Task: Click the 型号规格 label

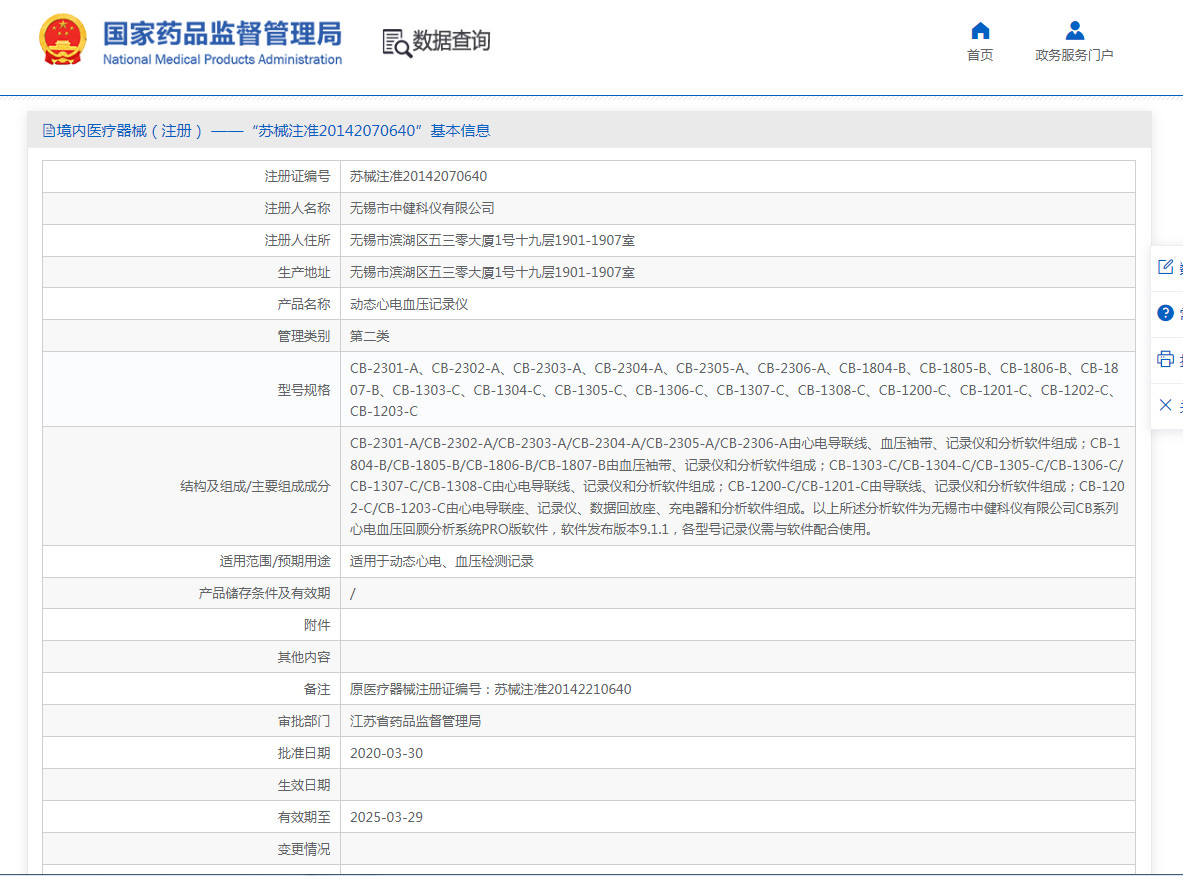Action: tap(304, 389)
